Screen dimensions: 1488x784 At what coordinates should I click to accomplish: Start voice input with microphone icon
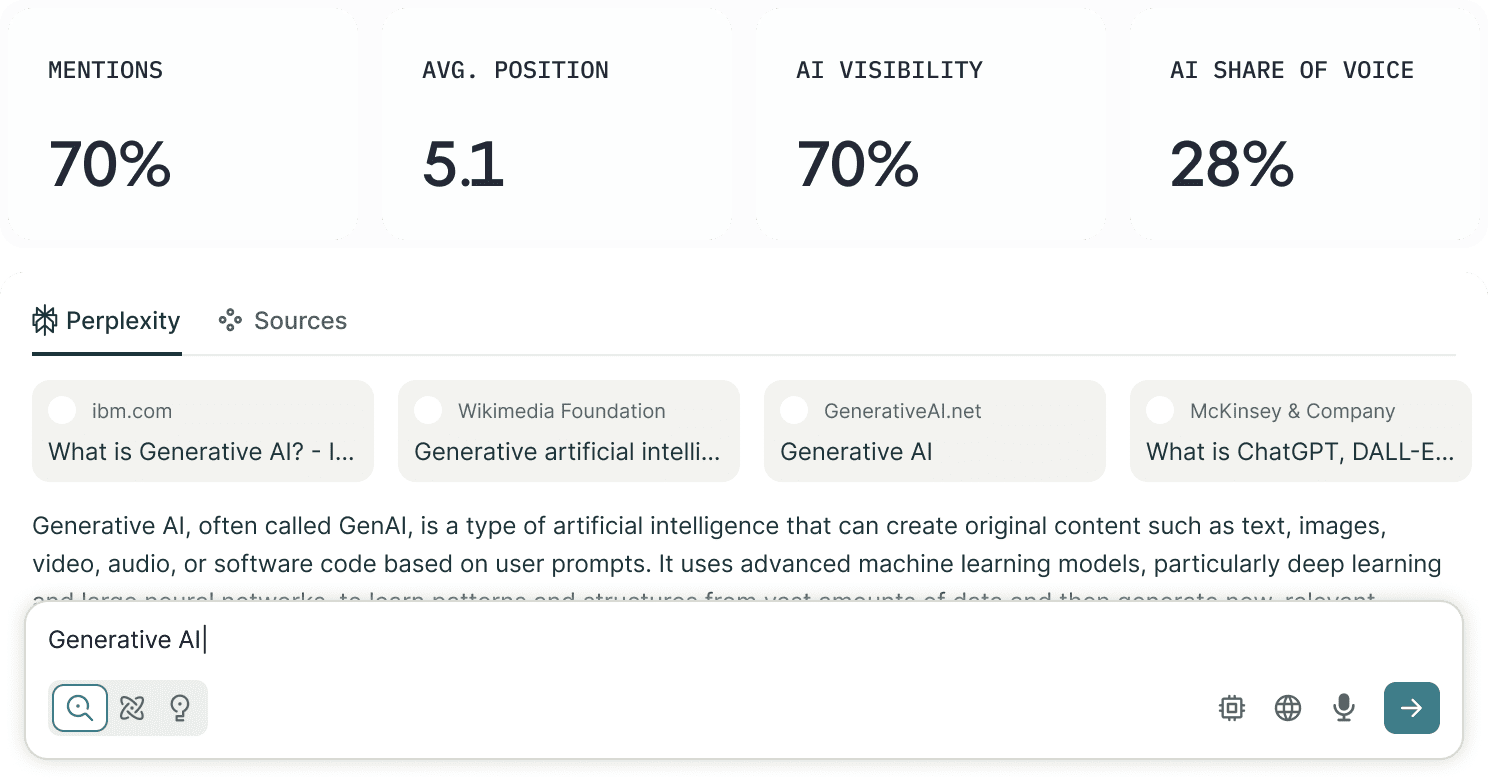pyautogui.click(x=1344, y=708)
